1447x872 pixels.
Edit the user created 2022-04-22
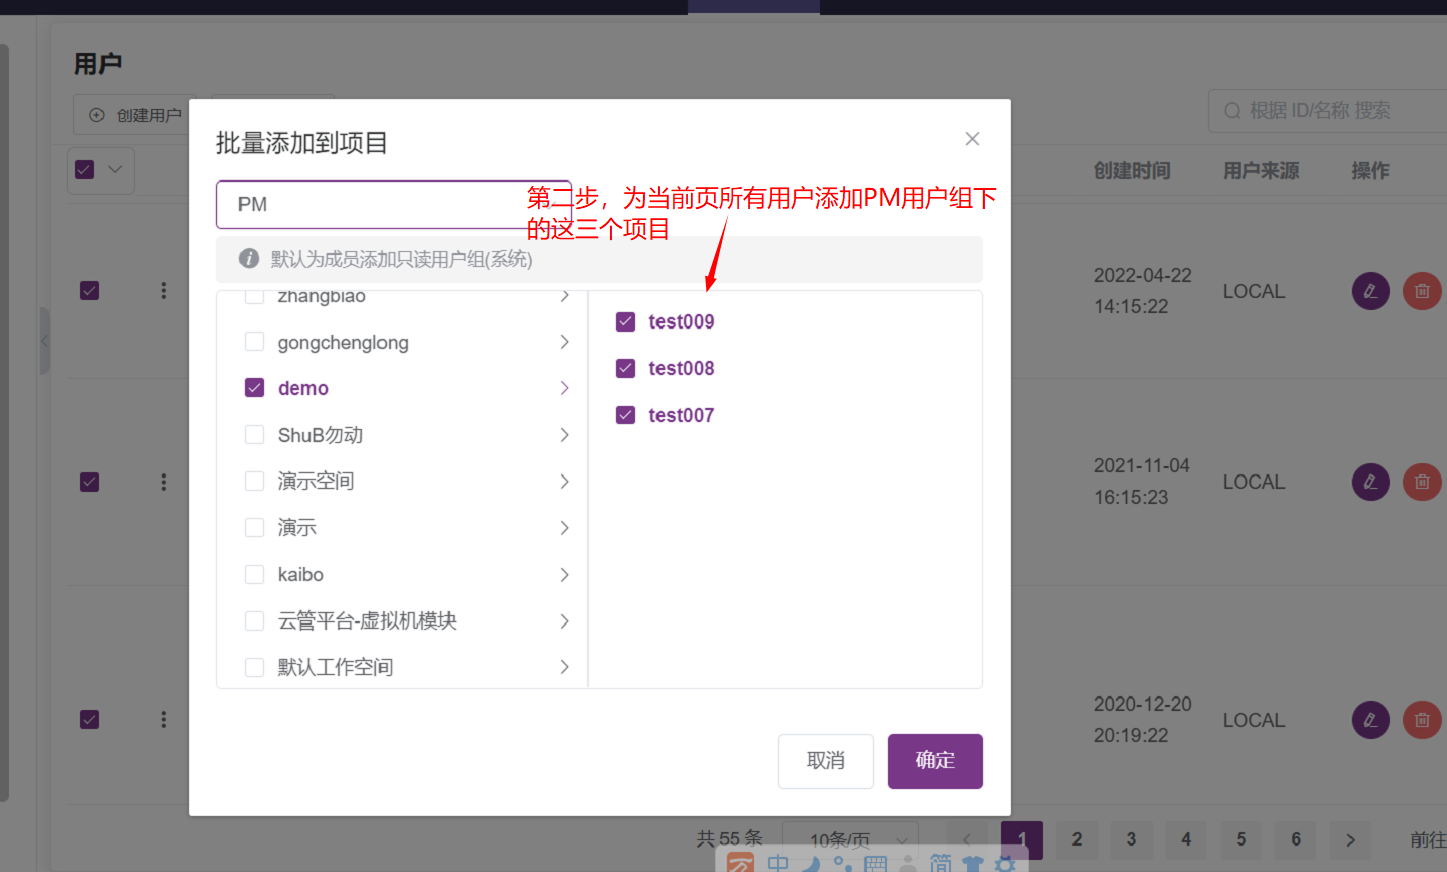coord(1370,291)
